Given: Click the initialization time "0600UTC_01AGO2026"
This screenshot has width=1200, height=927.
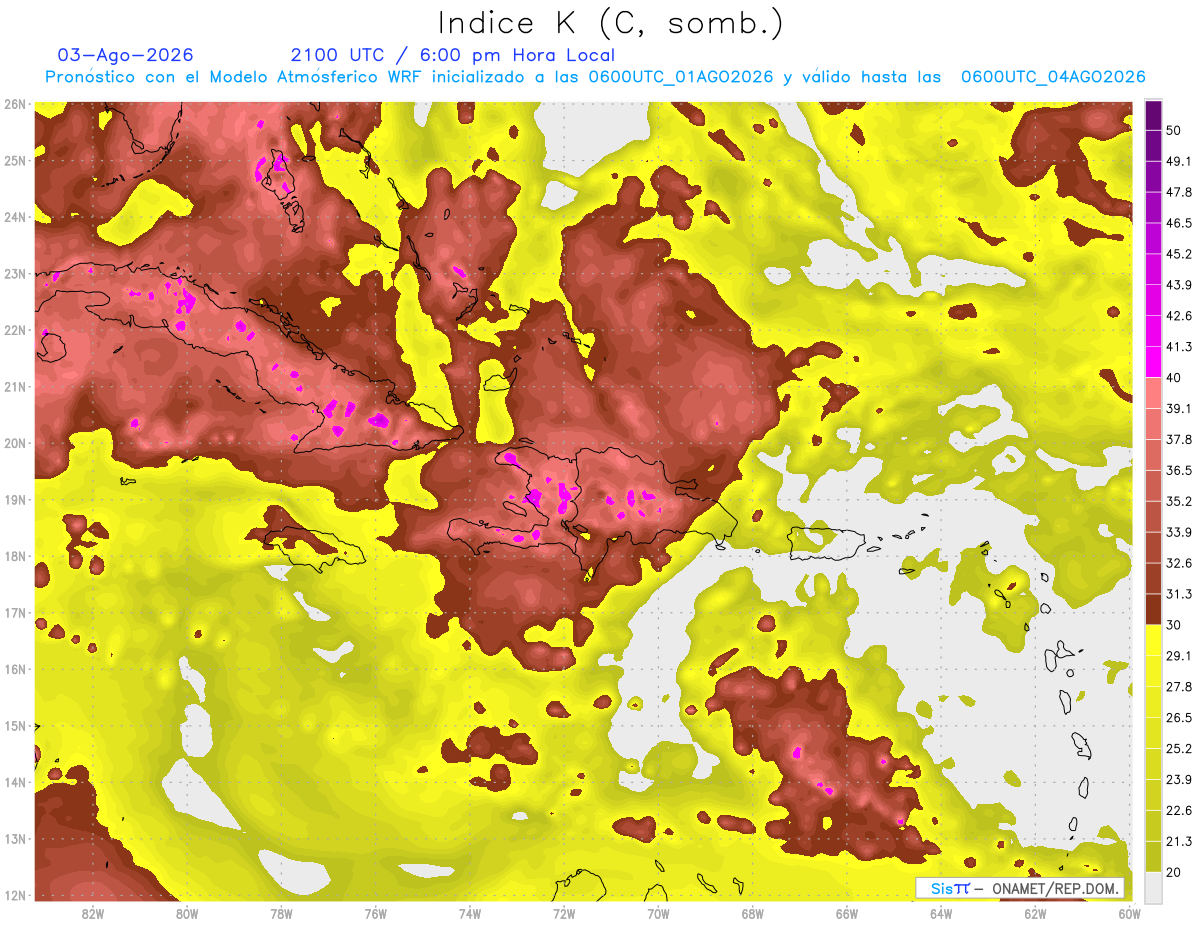Looking at the screenshot, I should (681, 77).
